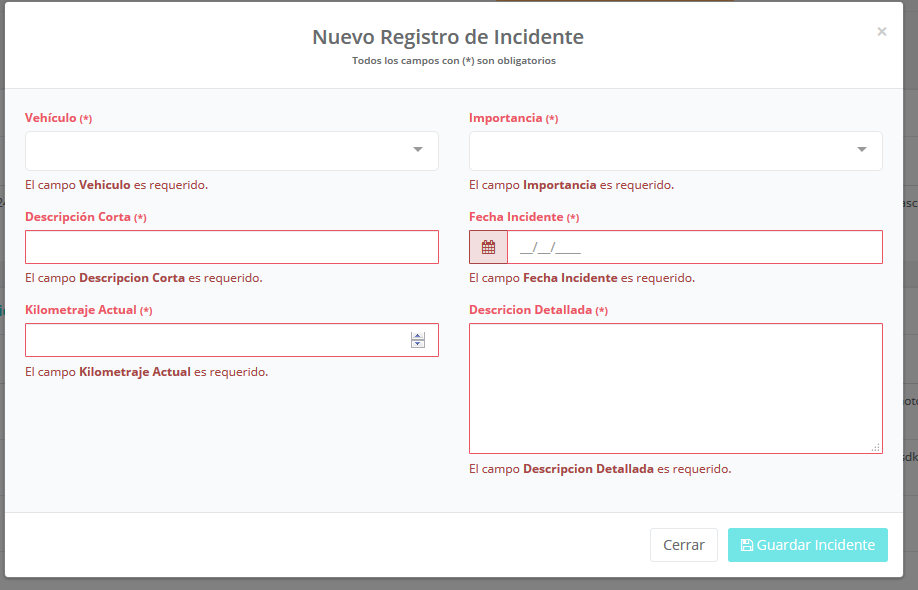Image resolution: width=918 pixels, height=590 pixels.
Task: Click the floppy disk icon on Guardar Incidente
Action: (x=746, y=545)
